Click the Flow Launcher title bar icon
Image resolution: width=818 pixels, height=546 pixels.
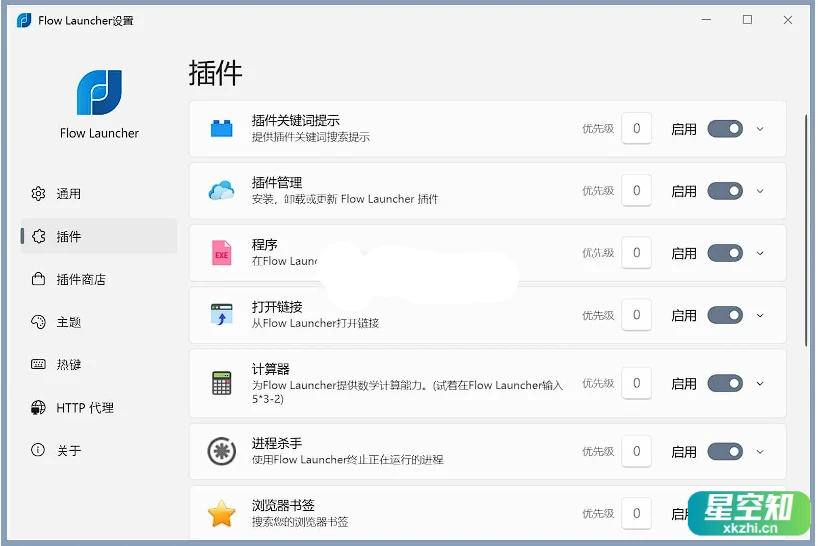click(x=24, y=20)
